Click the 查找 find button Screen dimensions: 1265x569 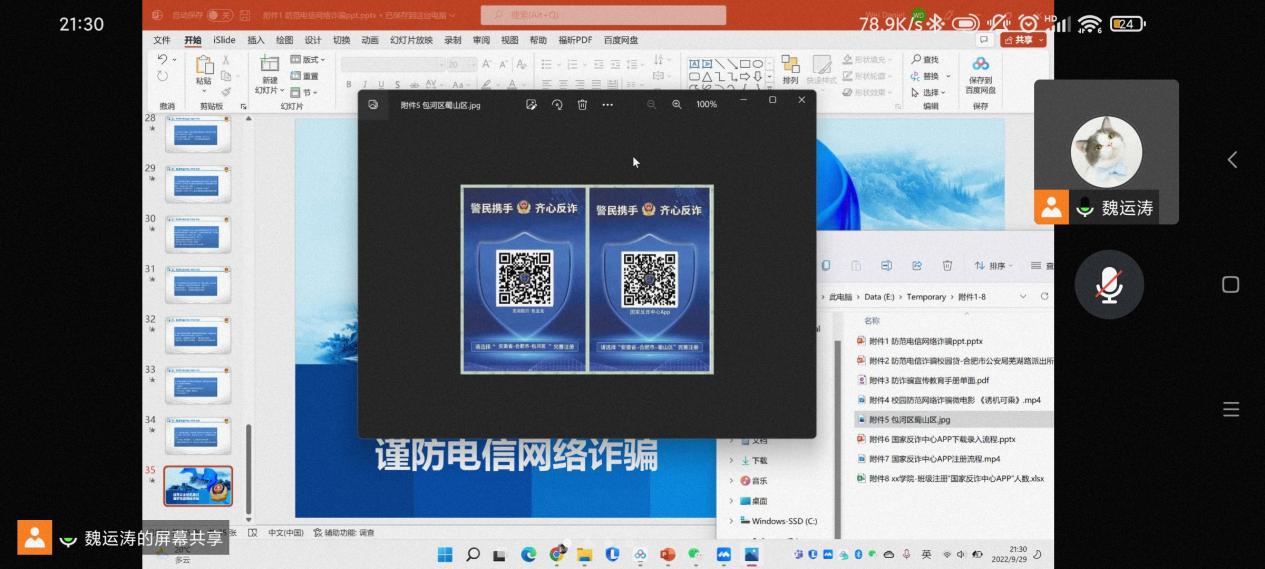click(925, 60)
